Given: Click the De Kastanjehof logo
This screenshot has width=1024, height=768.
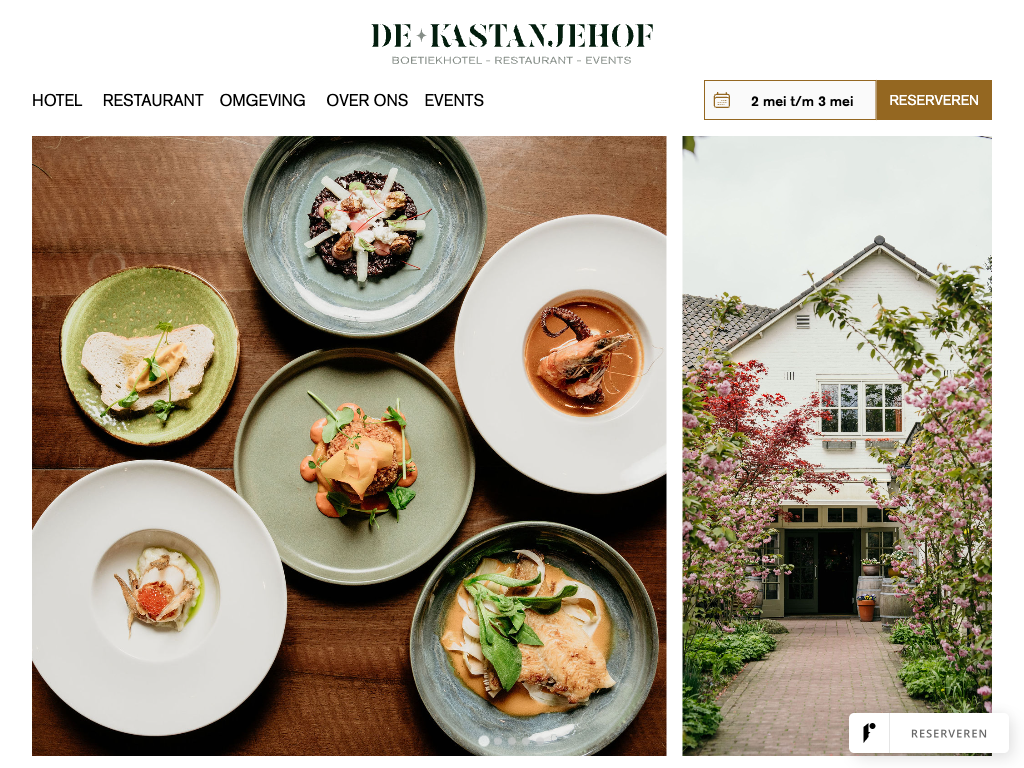Looking at the screenshot, I should click(x=512, y=37).
